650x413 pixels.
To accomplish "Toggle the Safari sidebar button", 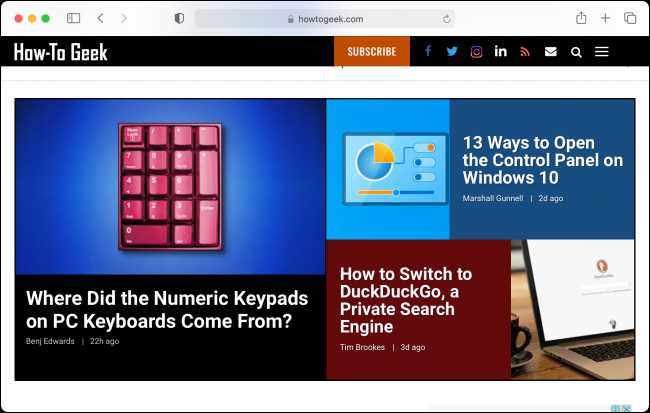I will pos(73,18).
